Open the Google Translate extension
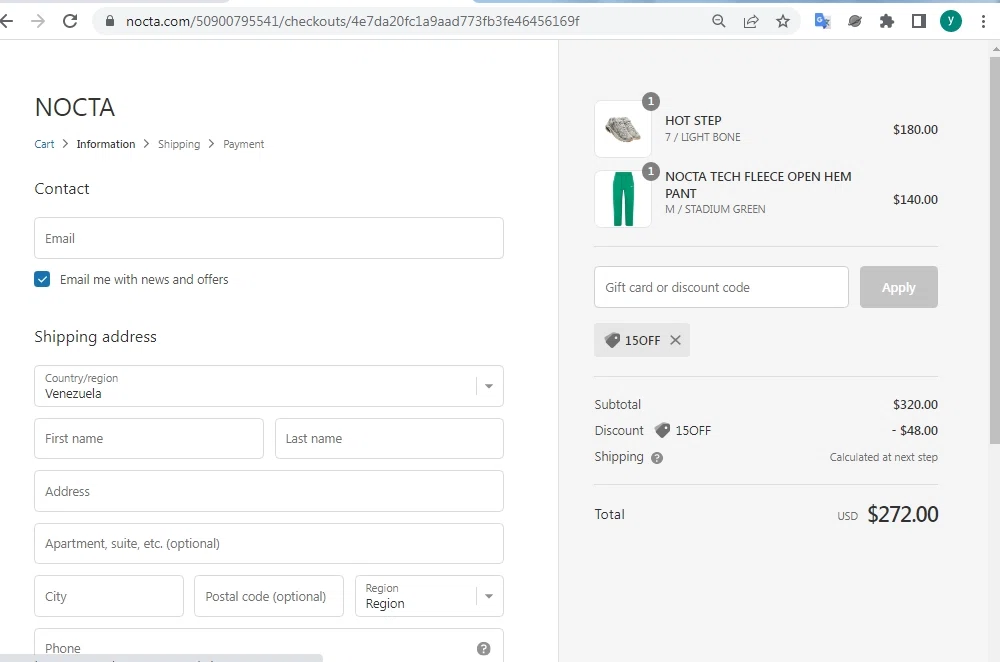Viewport: 1000px width, 662px height. coord(822,21)
